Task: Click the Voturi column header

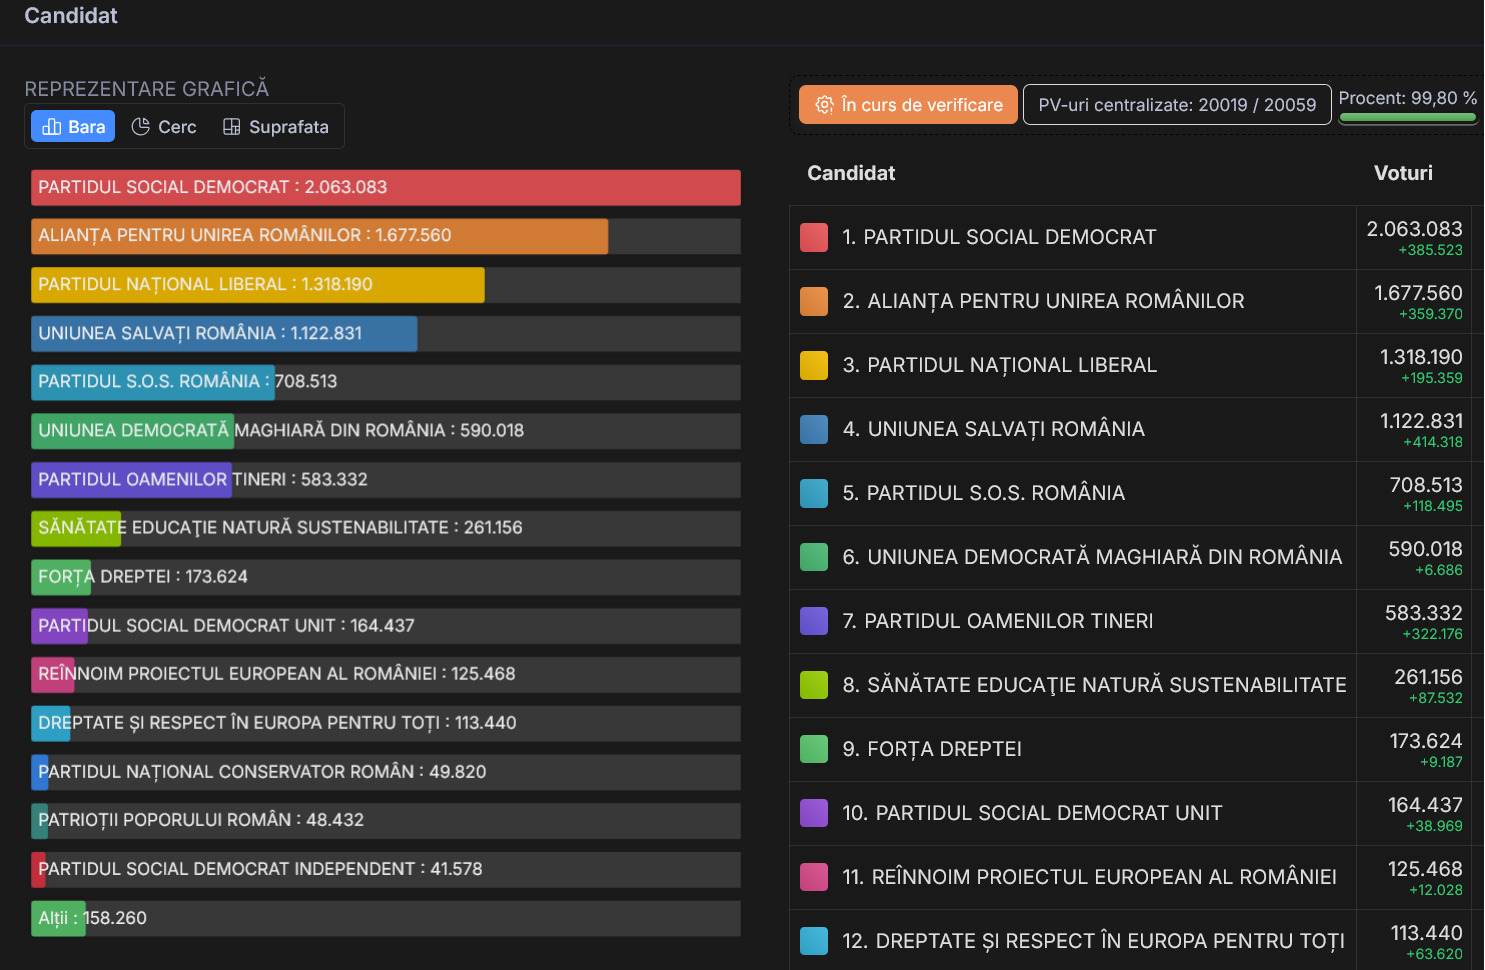Action: point(1403,173)
